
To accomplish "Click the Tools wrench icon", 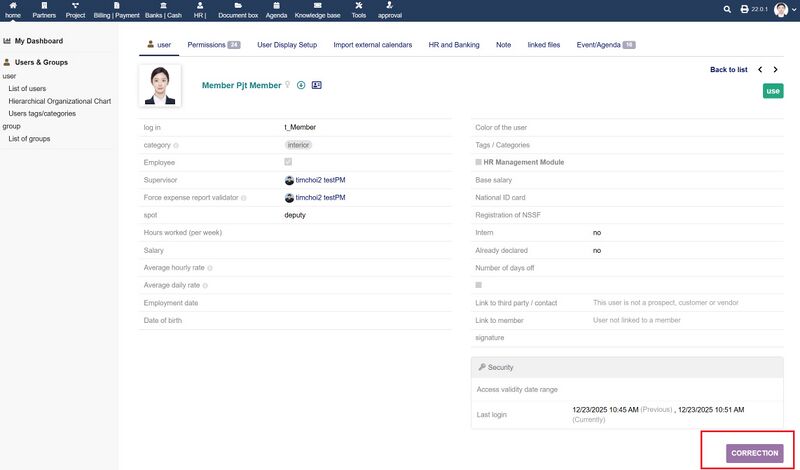I will click(x=359, y=6).
